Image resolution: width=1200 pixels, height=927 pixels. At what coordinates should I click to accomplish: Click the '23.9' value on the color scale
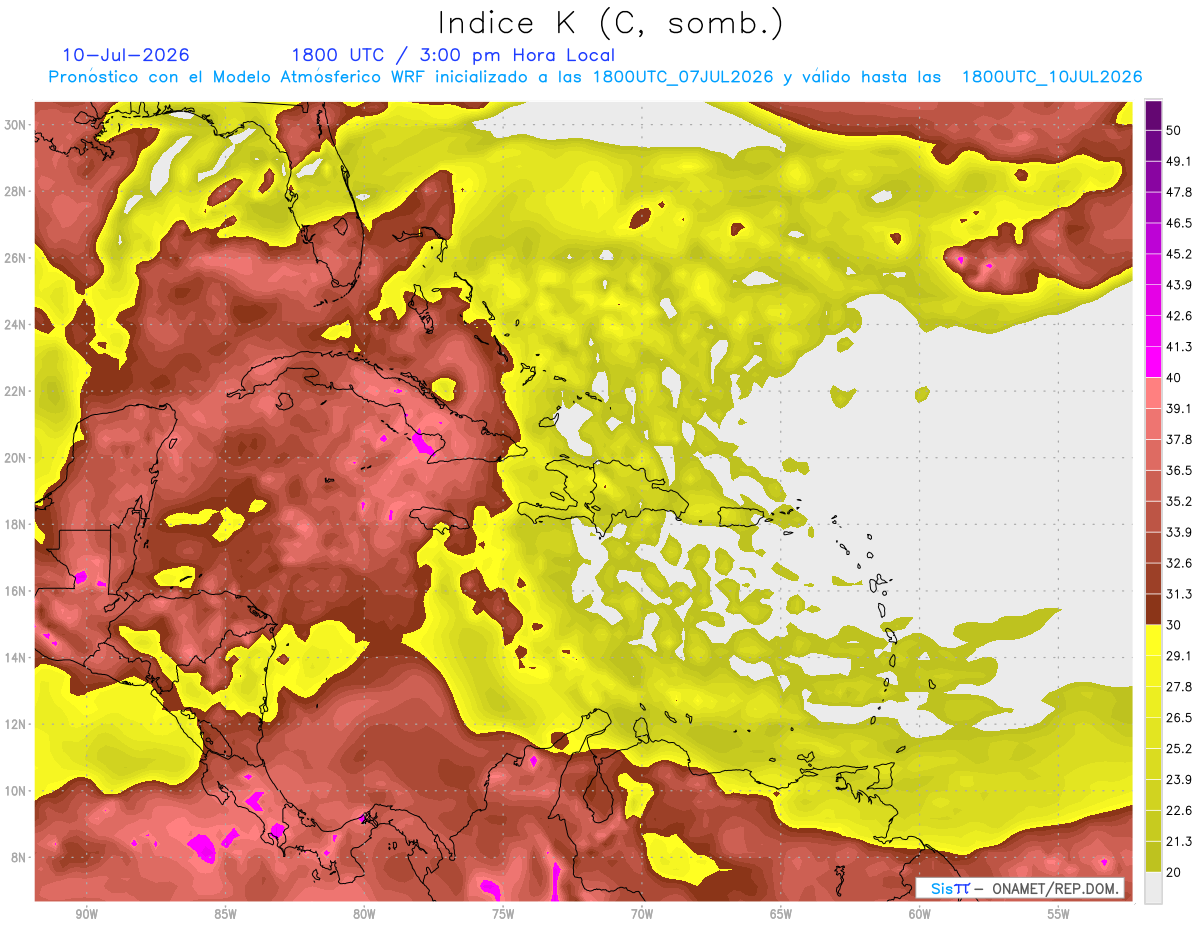coord(1179,779)
